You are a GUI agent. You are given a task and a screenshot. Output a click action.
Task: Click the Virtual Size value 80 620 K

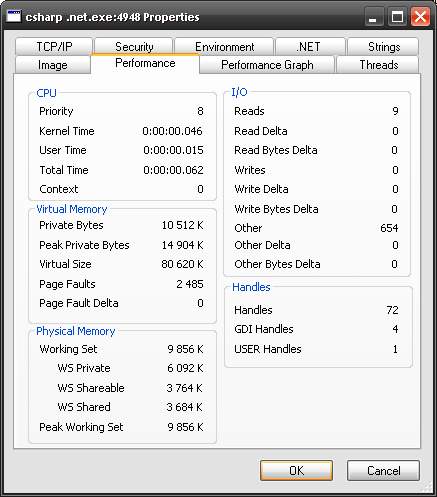tap(182, 264)
